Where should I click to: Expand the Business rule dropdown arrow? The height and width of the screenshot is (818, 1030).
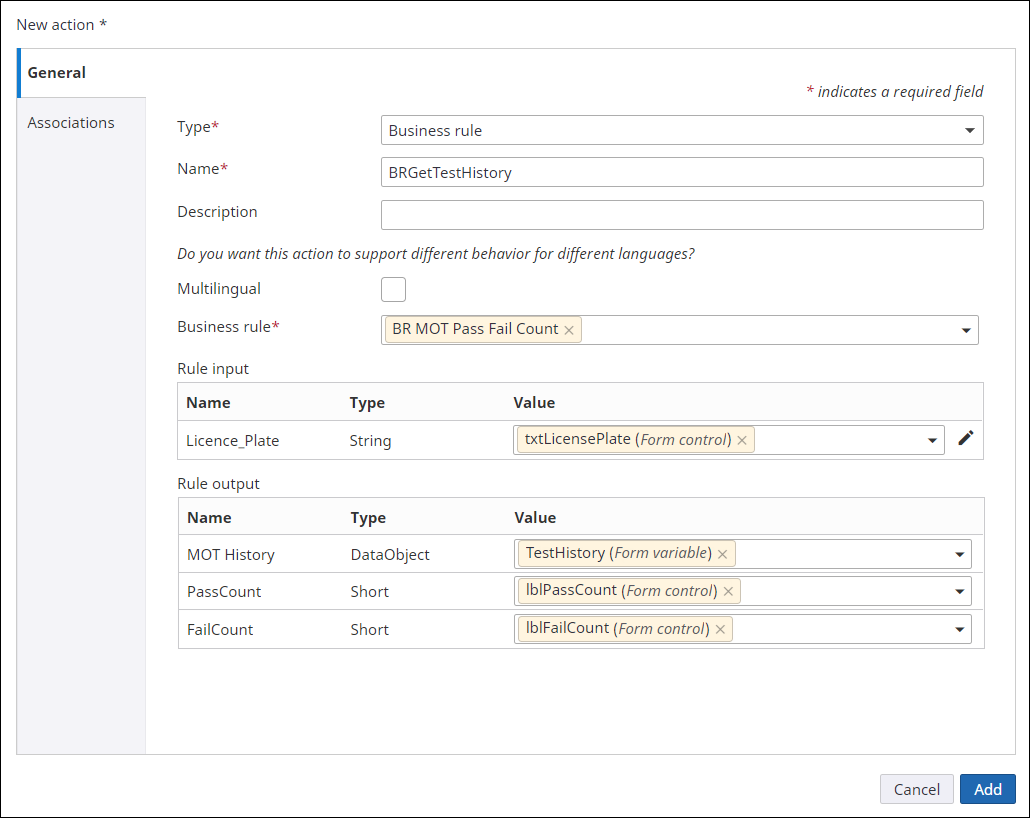(x=966, y=330)
